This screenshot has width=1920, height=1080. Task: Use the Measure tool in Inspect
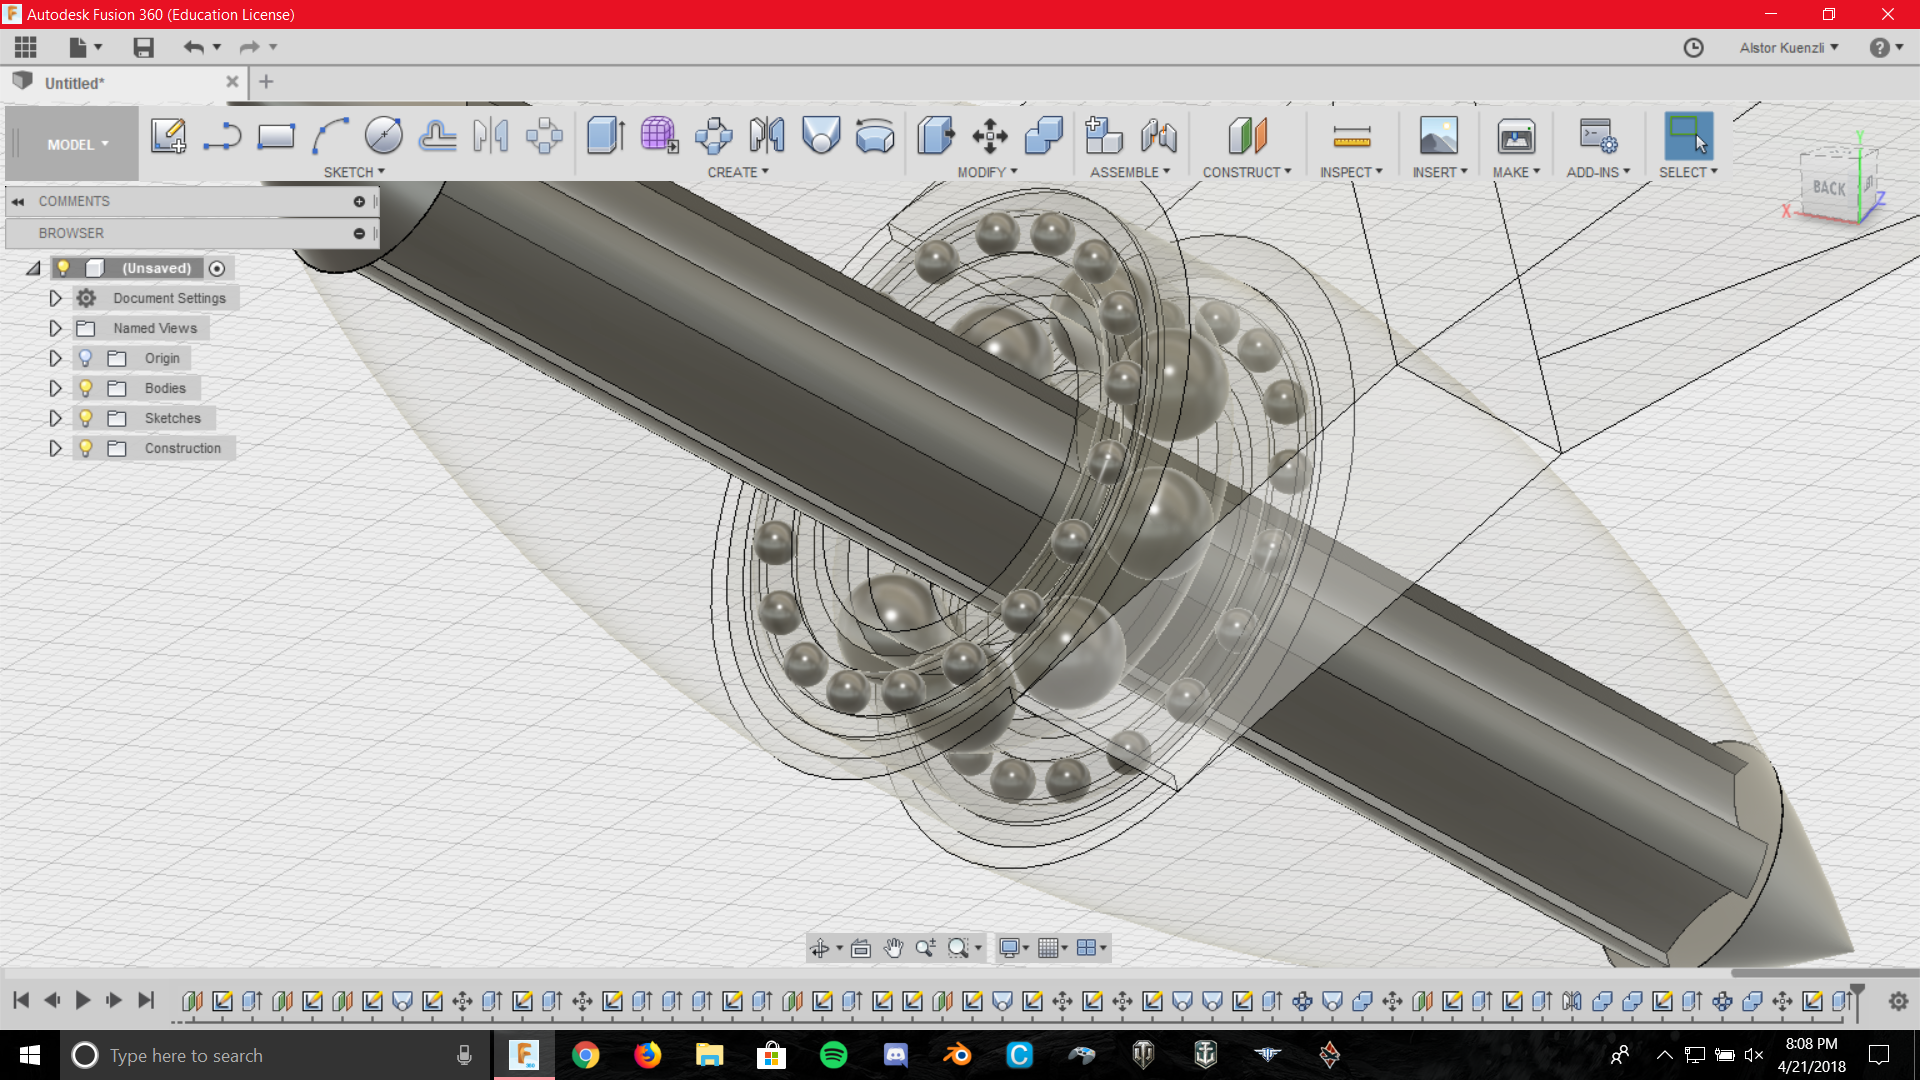[x=1351, y=136]
